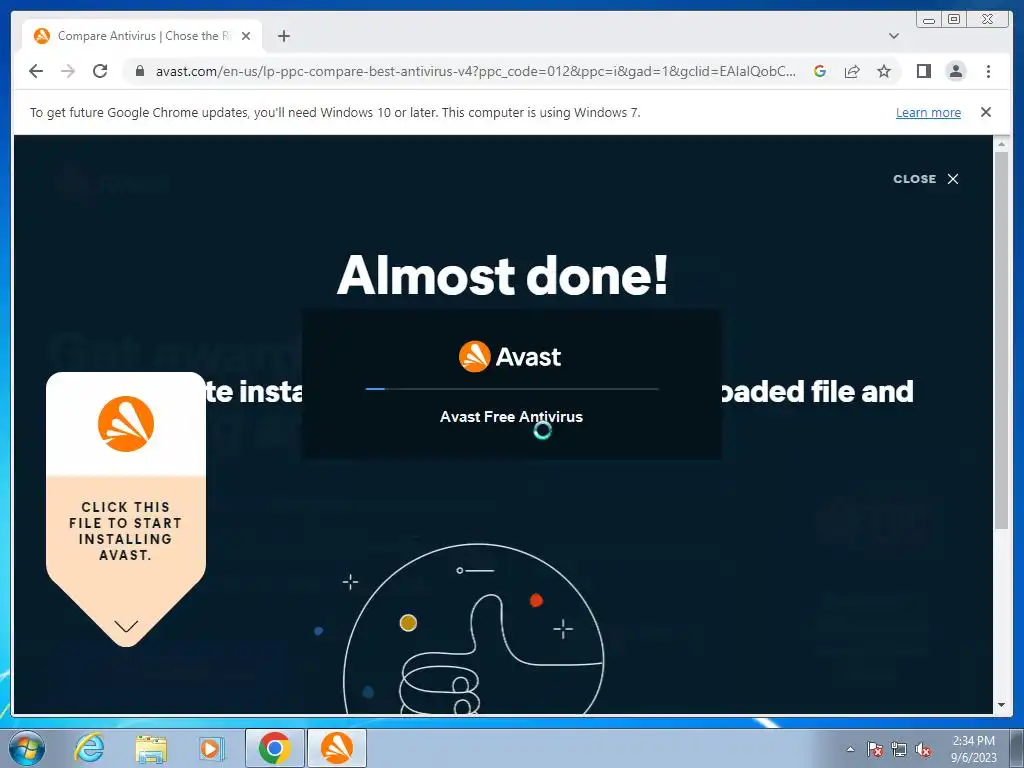Show hidden system tray icons
1024x768 pixels.
pyautogui.click(x=850, y=749)
